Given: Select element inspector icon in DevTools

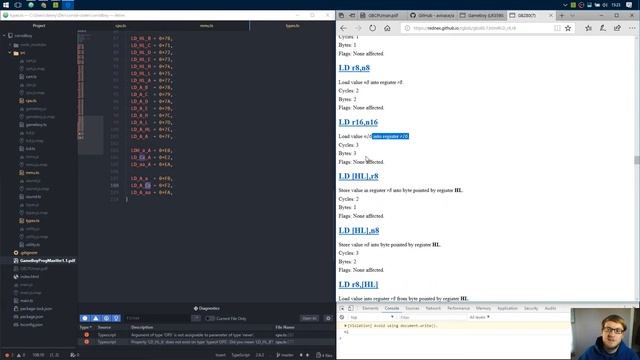Looking at the screenshot, I should 342,309.
